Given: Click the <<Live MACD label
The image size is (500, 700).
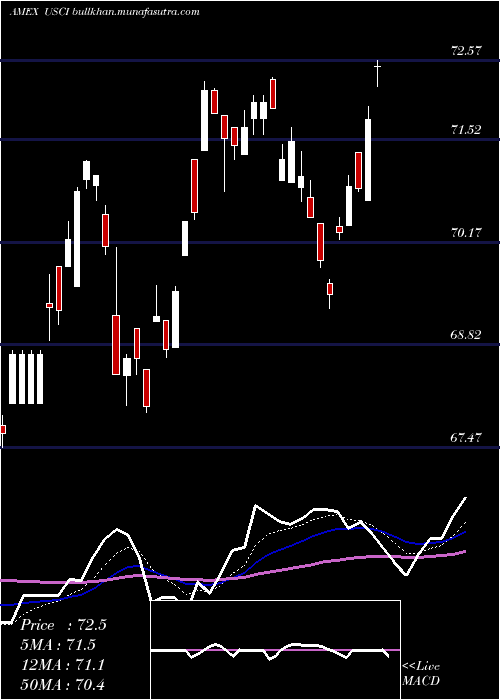Looking at the screenshot, I should click(x=421, y=673).
